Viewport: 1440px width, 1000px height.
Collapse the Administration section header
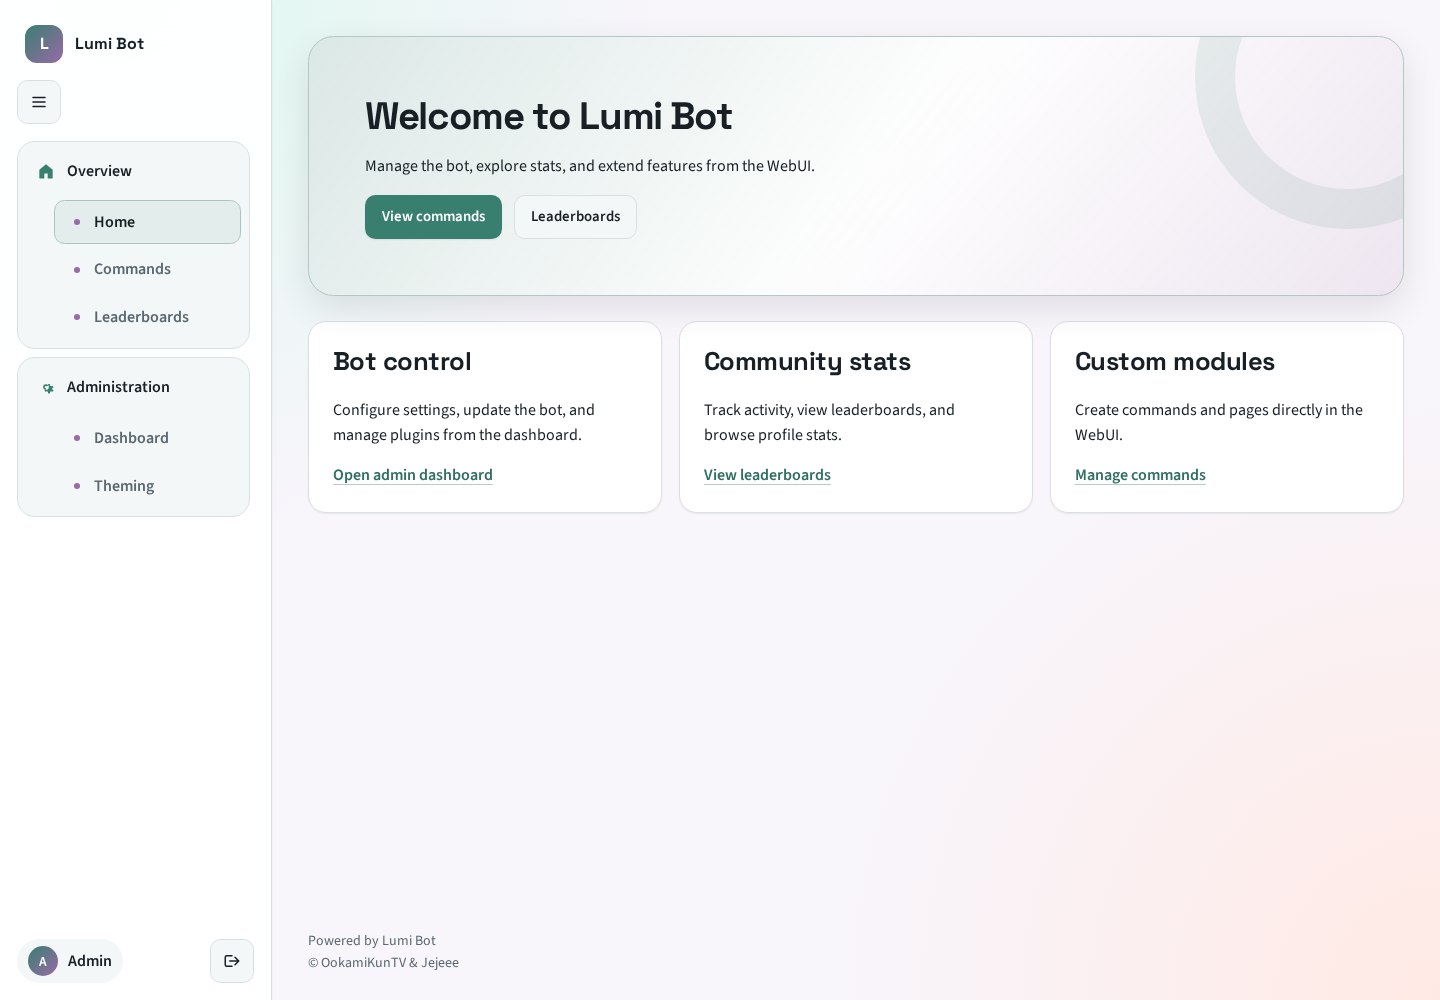(133, 387)
